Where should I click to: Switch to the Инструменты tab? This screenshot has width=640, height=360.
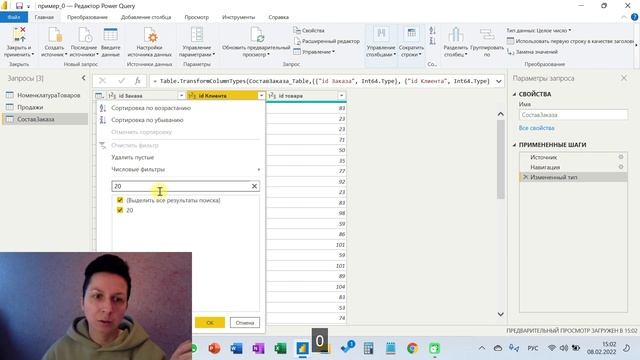[x=238, y=17]
